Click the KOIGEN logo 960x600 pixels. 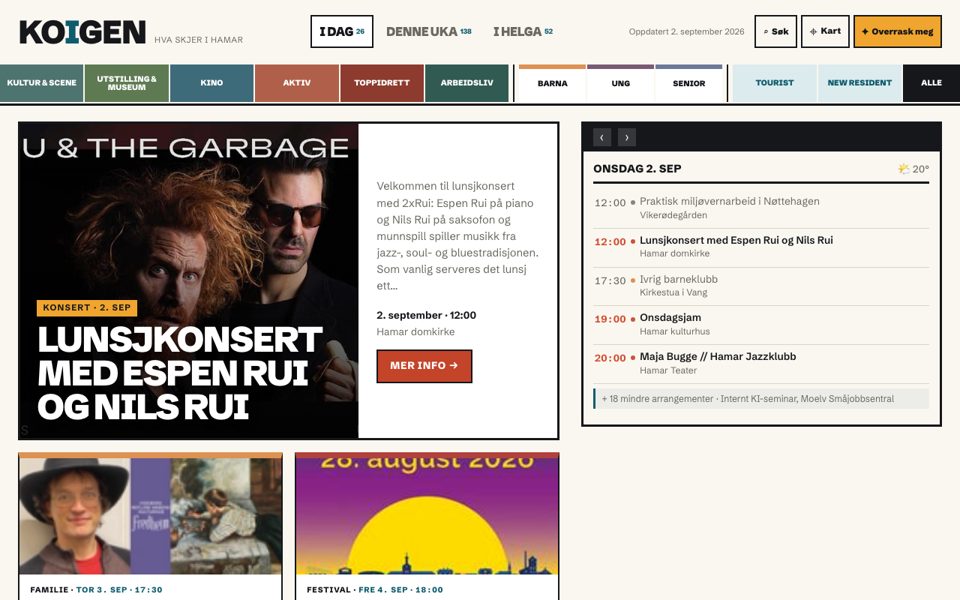pyautogui.click(x=83, y=32)
